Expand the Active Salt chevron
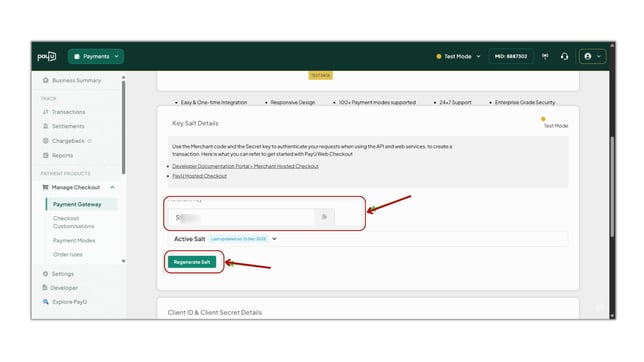This screenshot has height=362, width=644. click(274, 239)
